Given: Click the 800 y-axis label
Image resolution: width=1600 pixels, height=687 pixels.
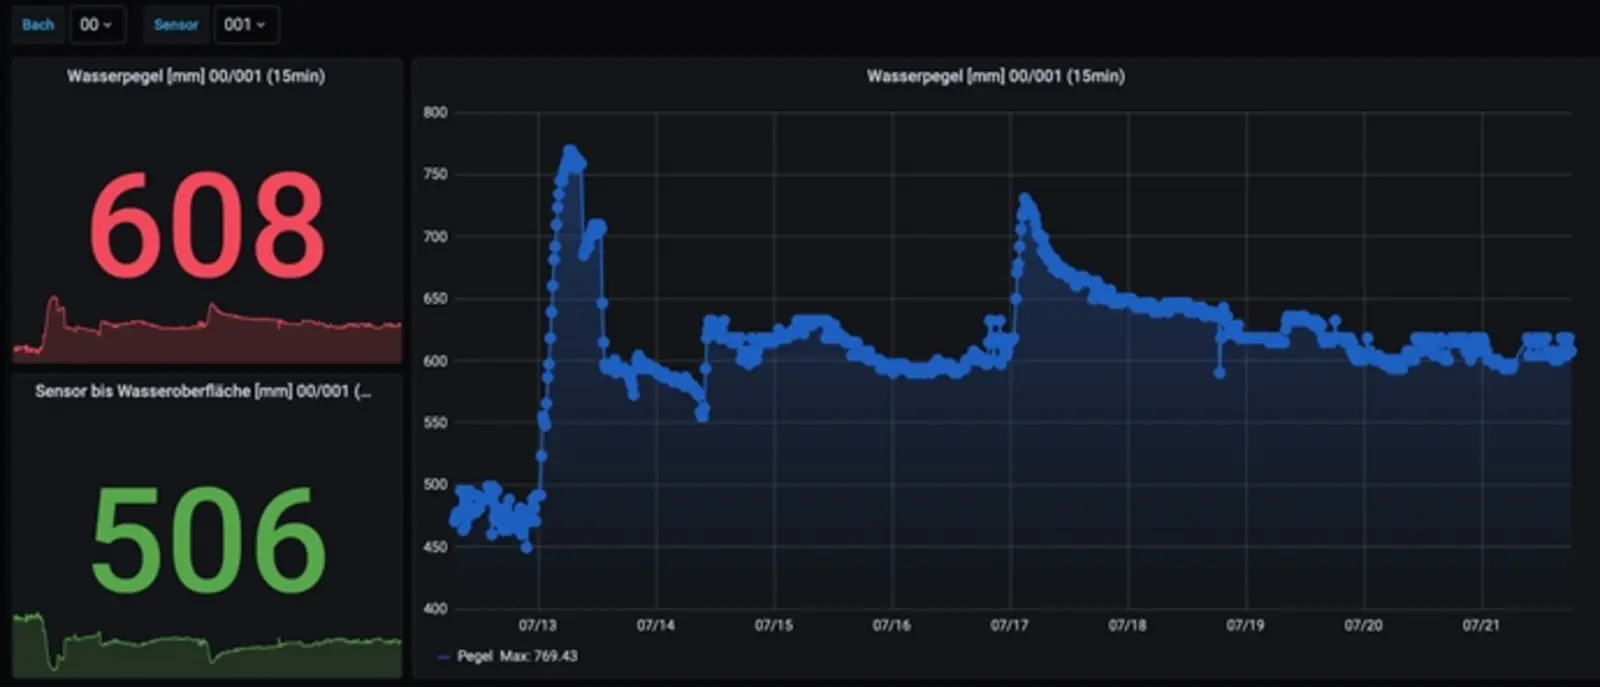Looking at the screenshot, I should click(x=435, y=113).
